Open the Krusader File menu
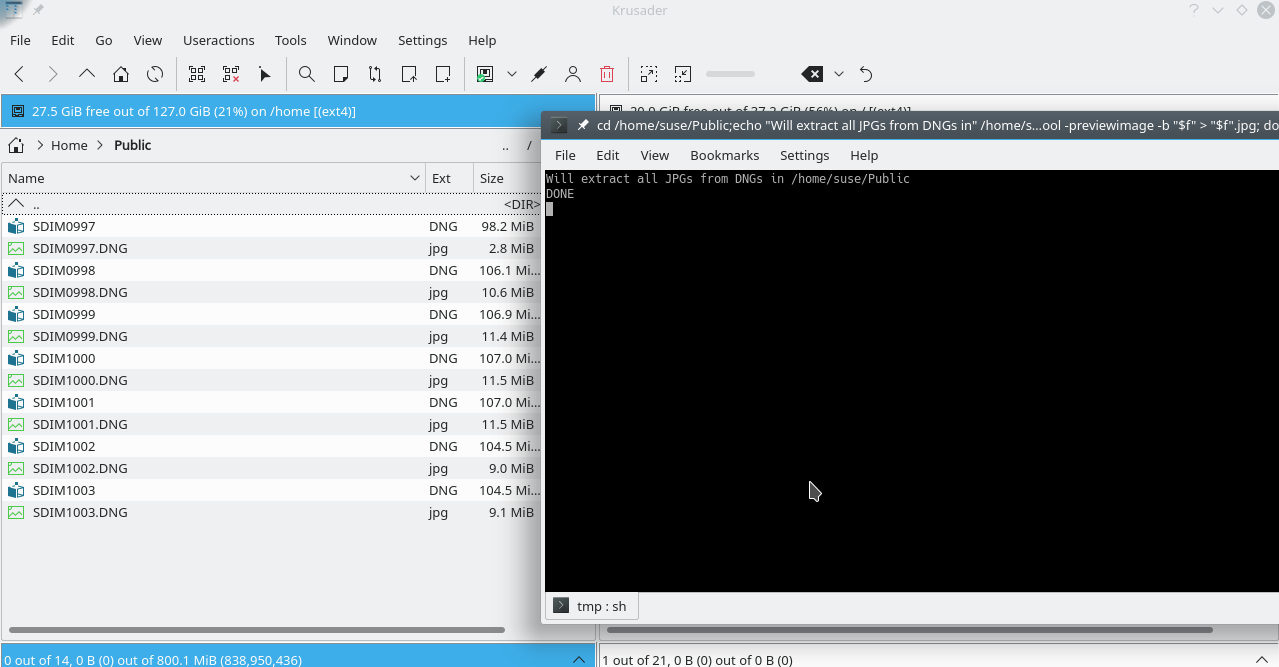This screenshot has width=1279, height=667. (x=20, y=40)
